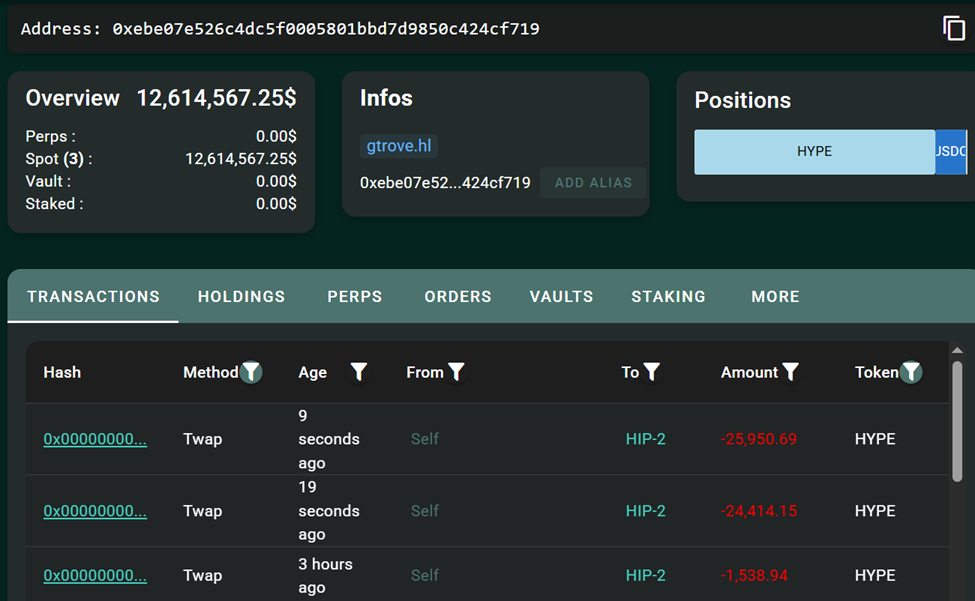Open the VAULTS tab
Screen dimensions: 975x601
point(561,296)
